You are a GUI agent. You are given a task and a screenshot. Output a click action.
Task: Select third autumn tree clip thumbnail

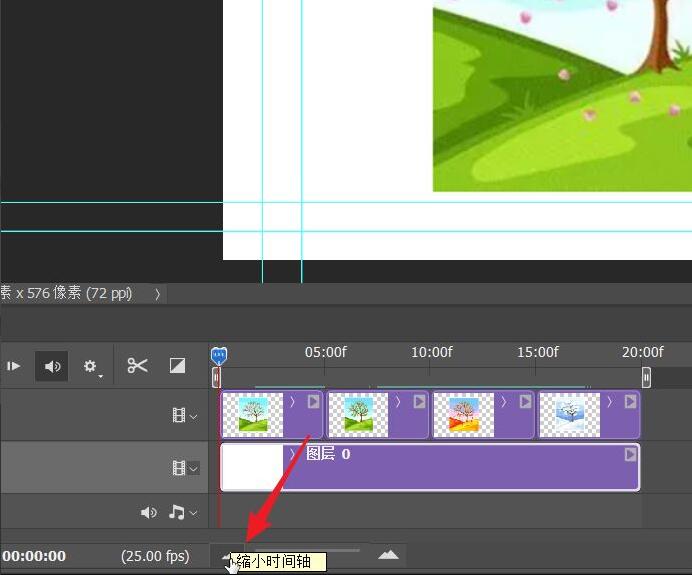click(x=464, y=415)
